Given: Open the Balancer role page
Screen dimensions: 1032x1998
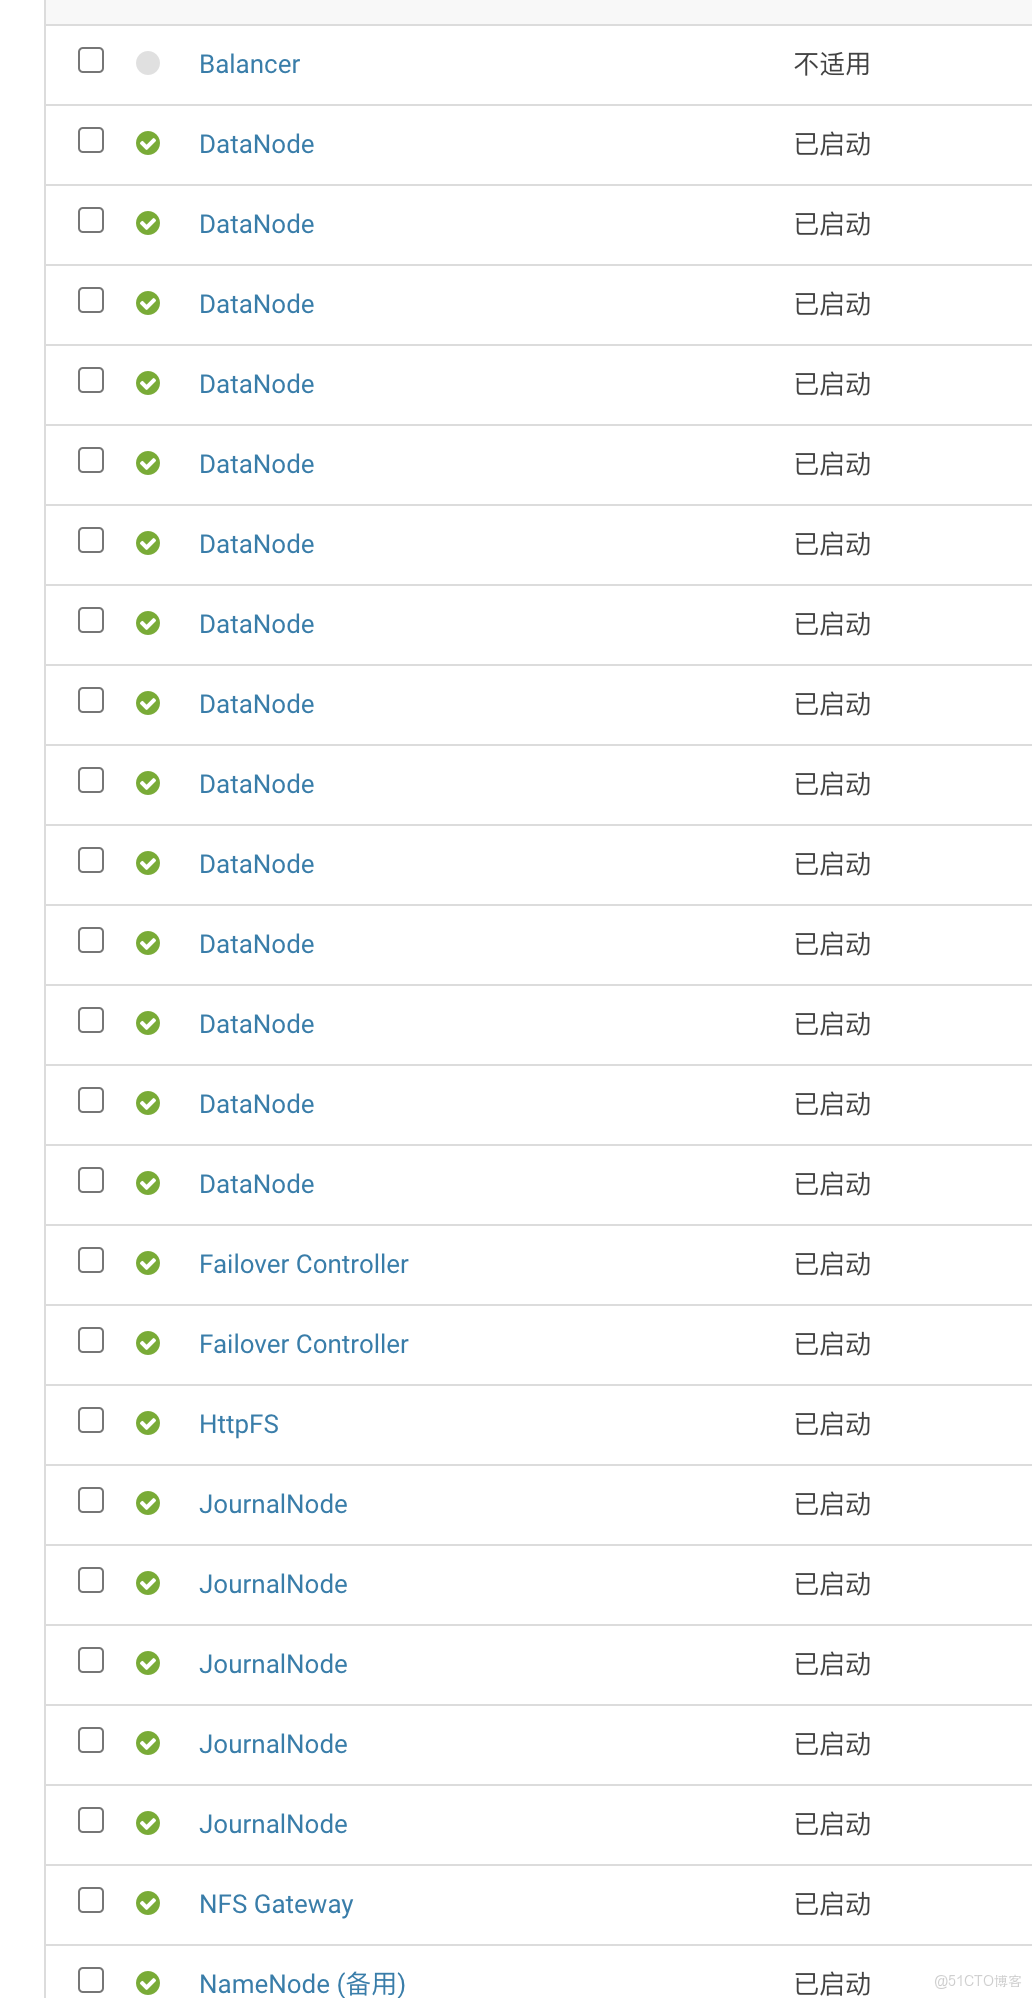Looking at the screenshot, I should point(249,63).
